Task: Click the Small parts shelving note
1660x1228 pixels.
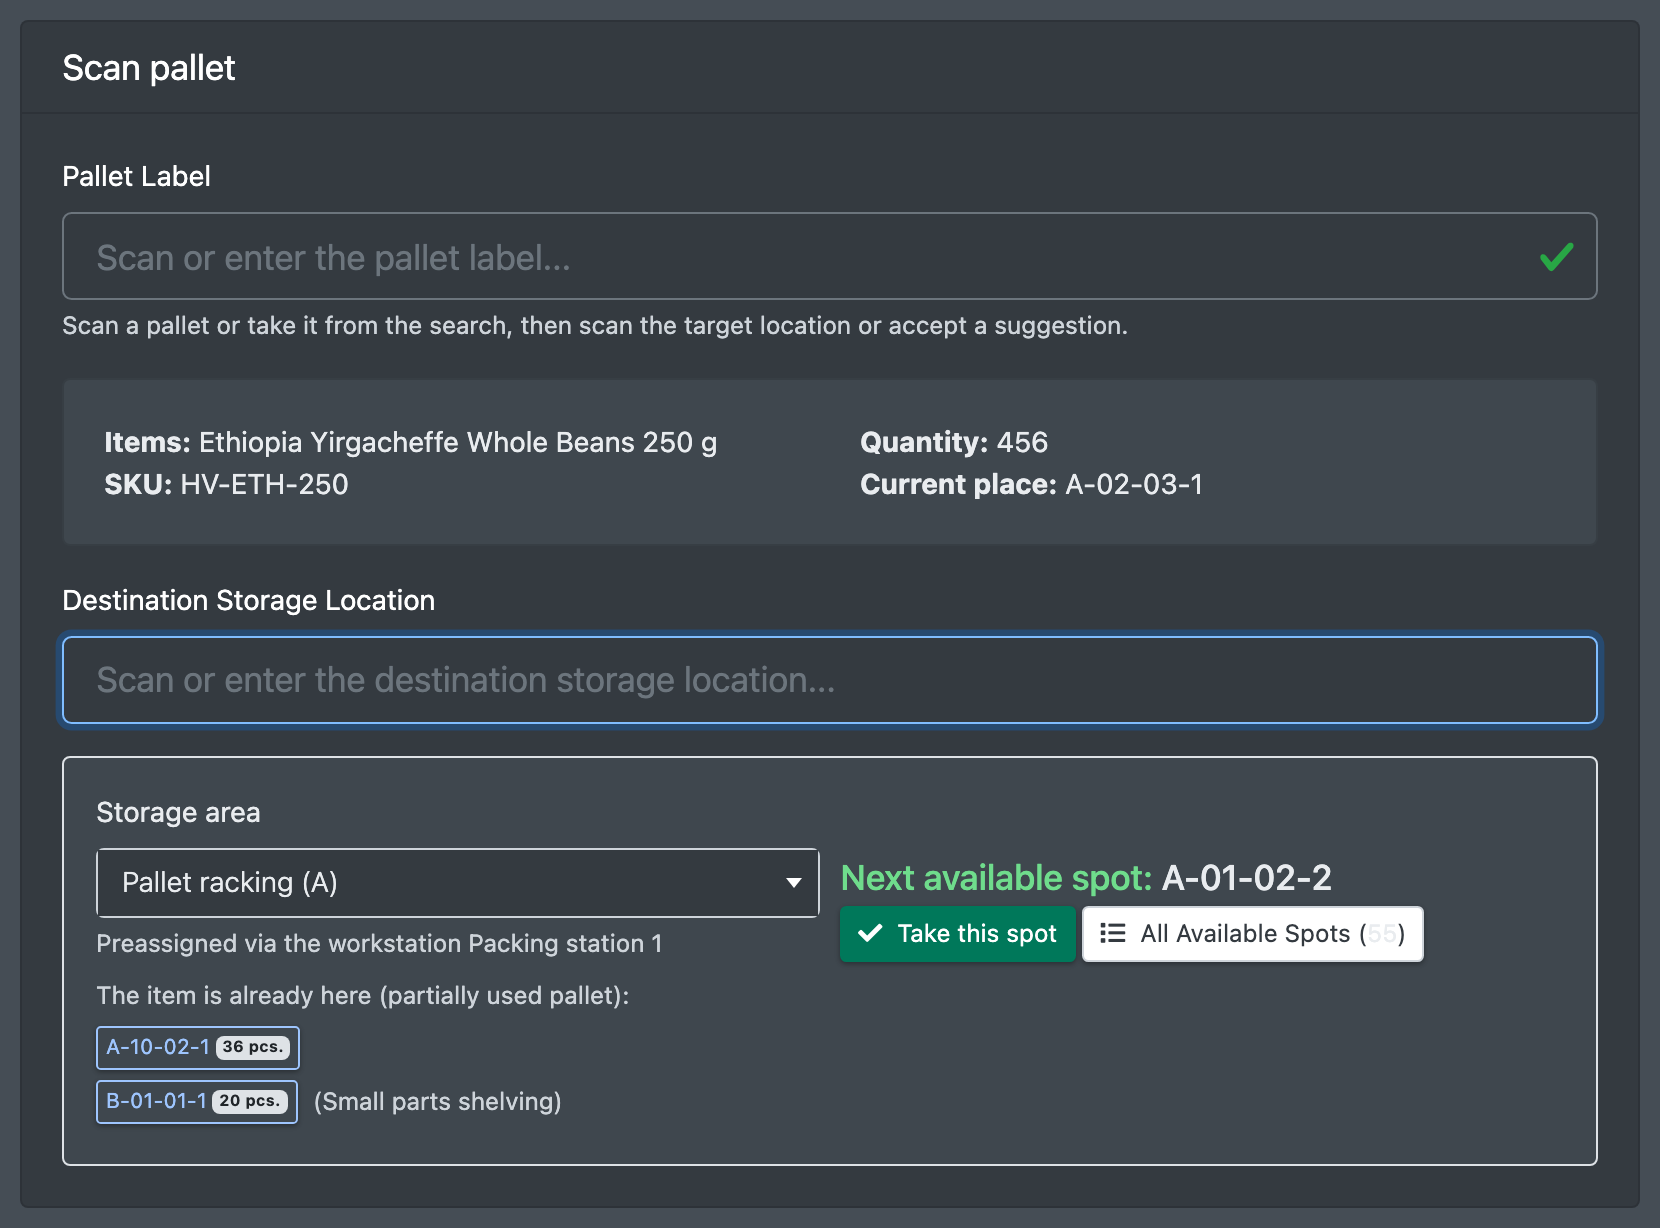Action: [x=438, y=1102]
